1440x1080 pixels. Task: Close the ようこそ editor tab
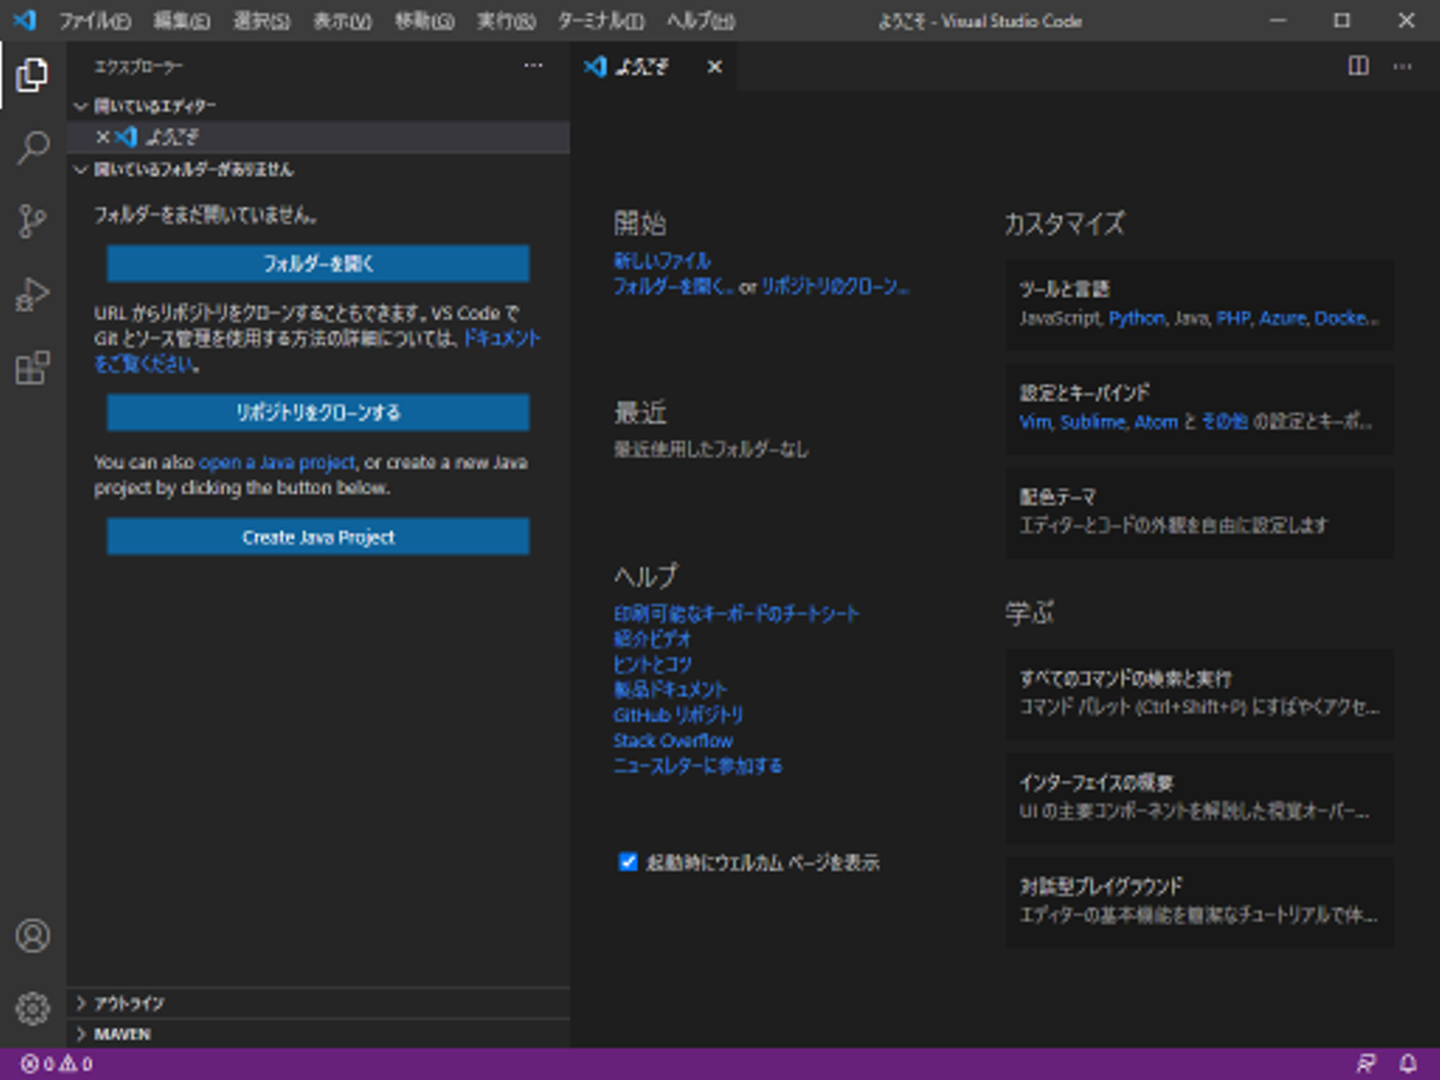[715, 67]
